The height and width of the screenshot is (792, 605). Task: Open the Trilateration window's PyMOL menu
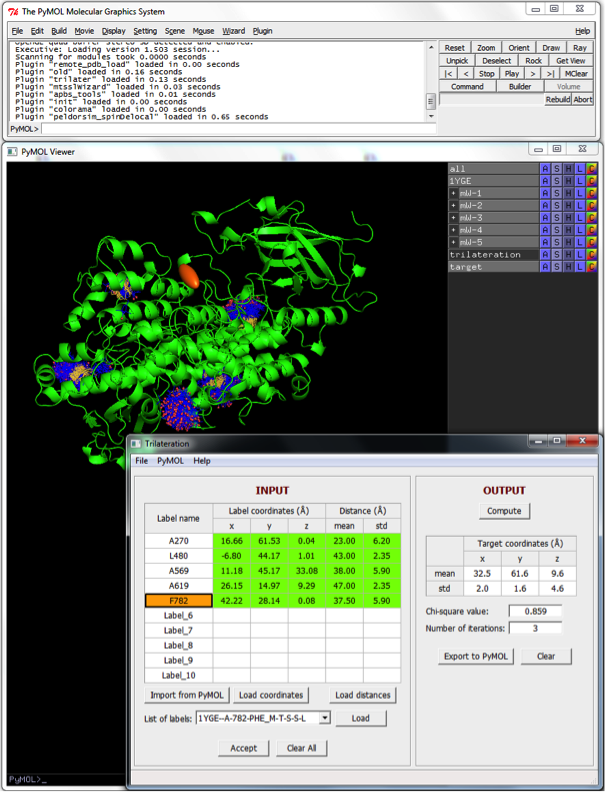(x=170, y=461)
